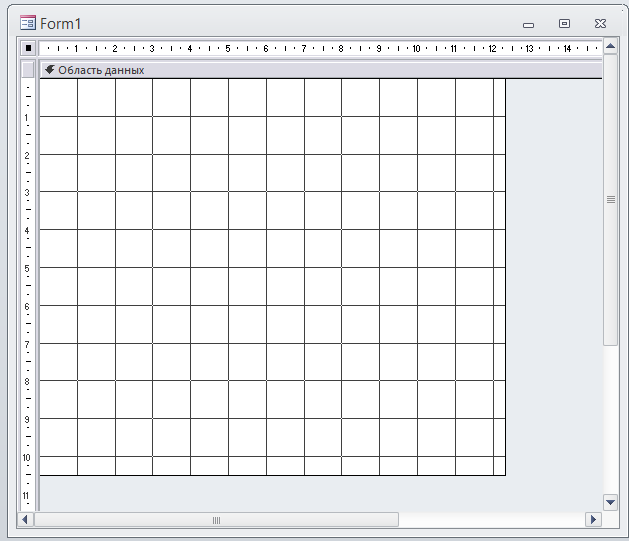
Task: Click the horizontal scrollbar right arrow
Action: [x=593, y=520]
